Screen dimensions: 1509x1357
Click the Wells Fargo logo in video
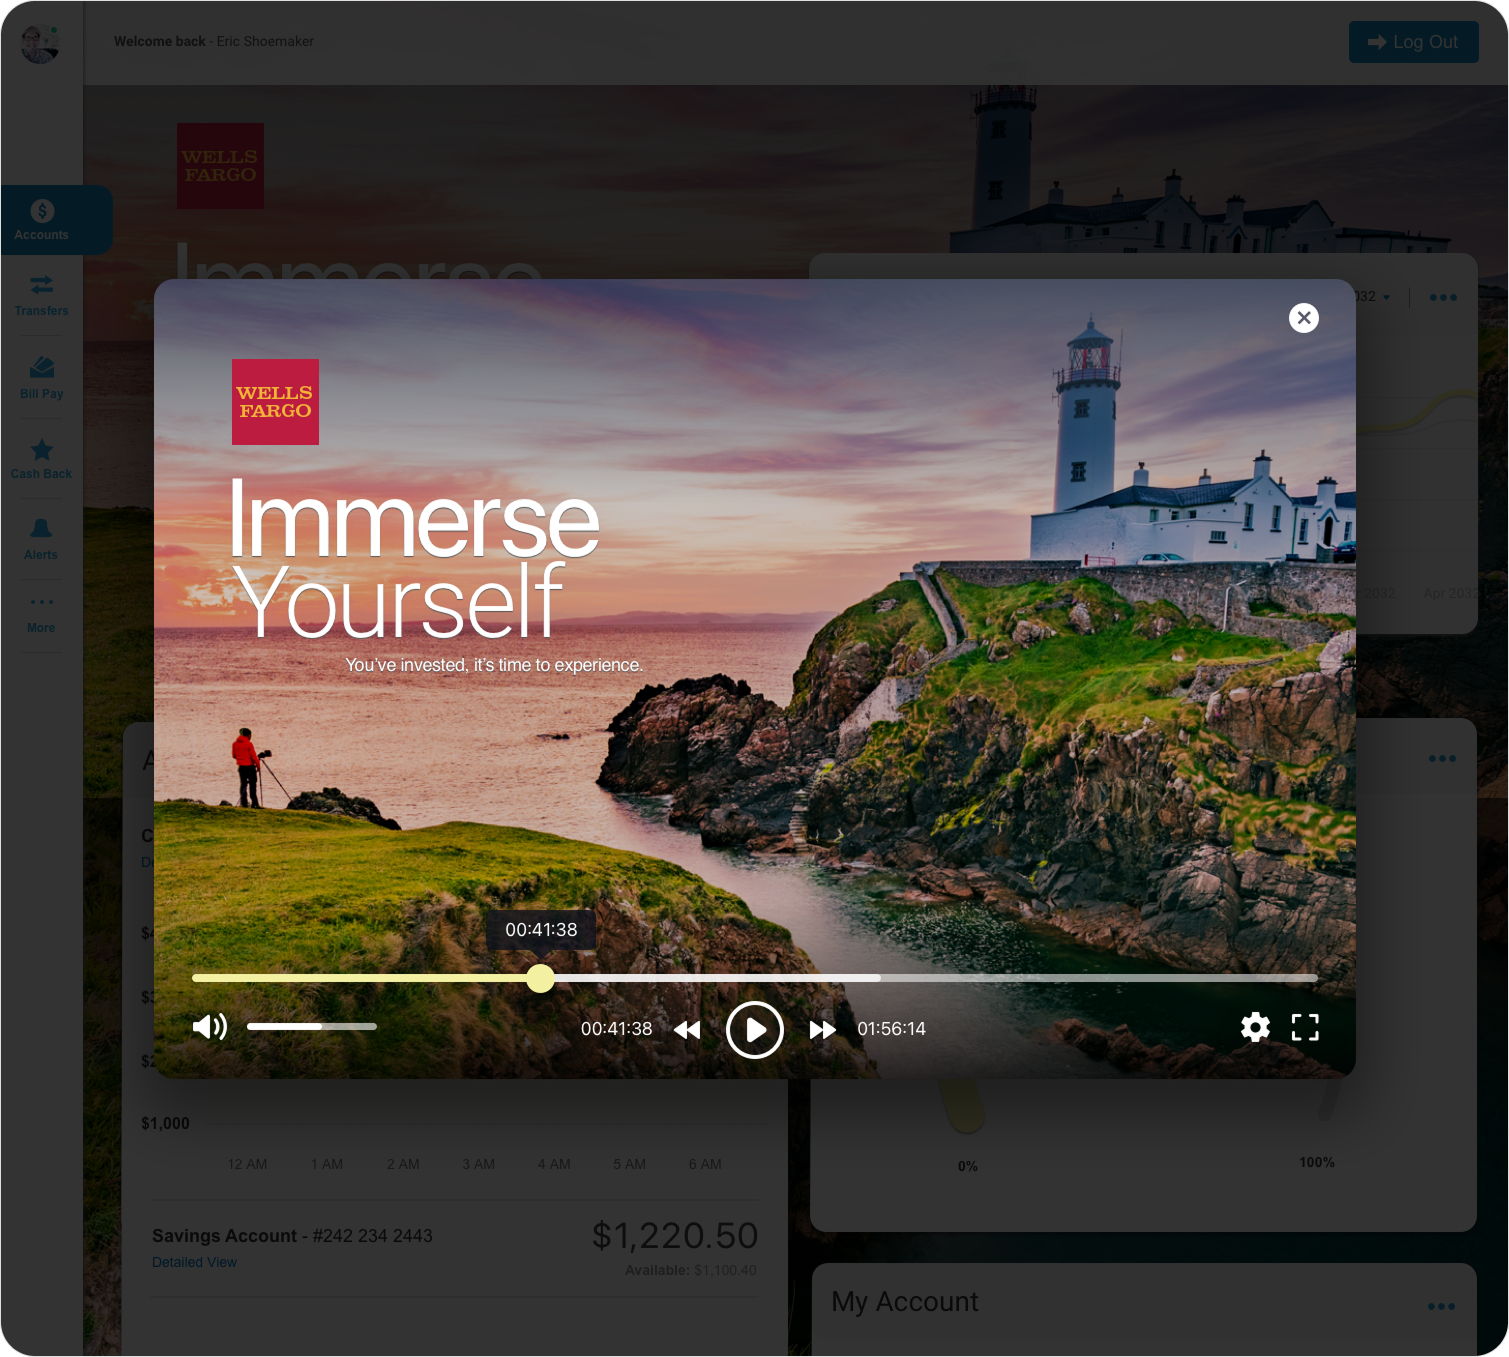click(x=275, y=402)
